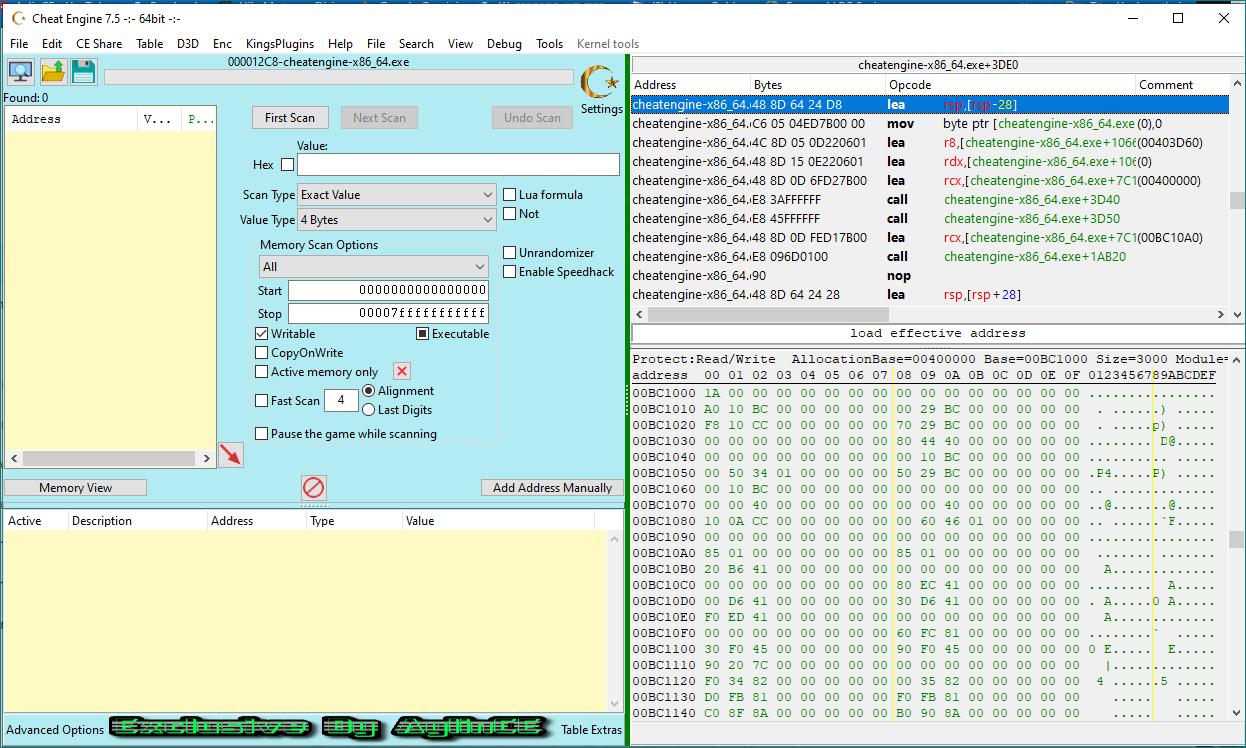Click the Add Address Manually button
Screen dimensions: 1246x748
552,488
